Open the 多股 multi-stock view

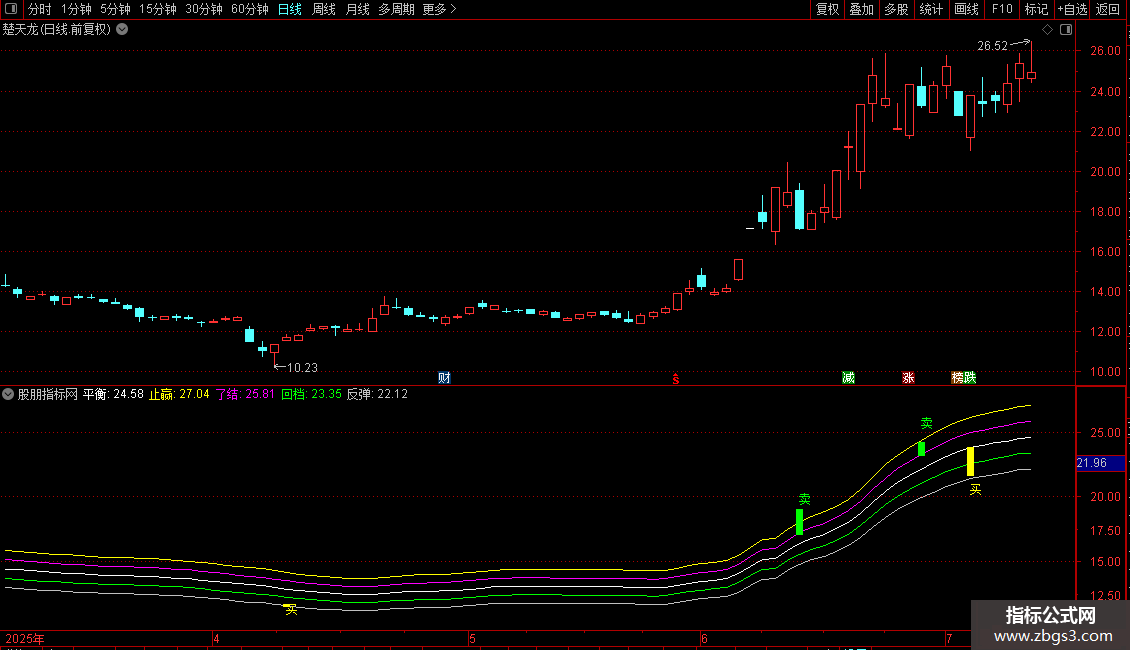(x=896, y=9)
